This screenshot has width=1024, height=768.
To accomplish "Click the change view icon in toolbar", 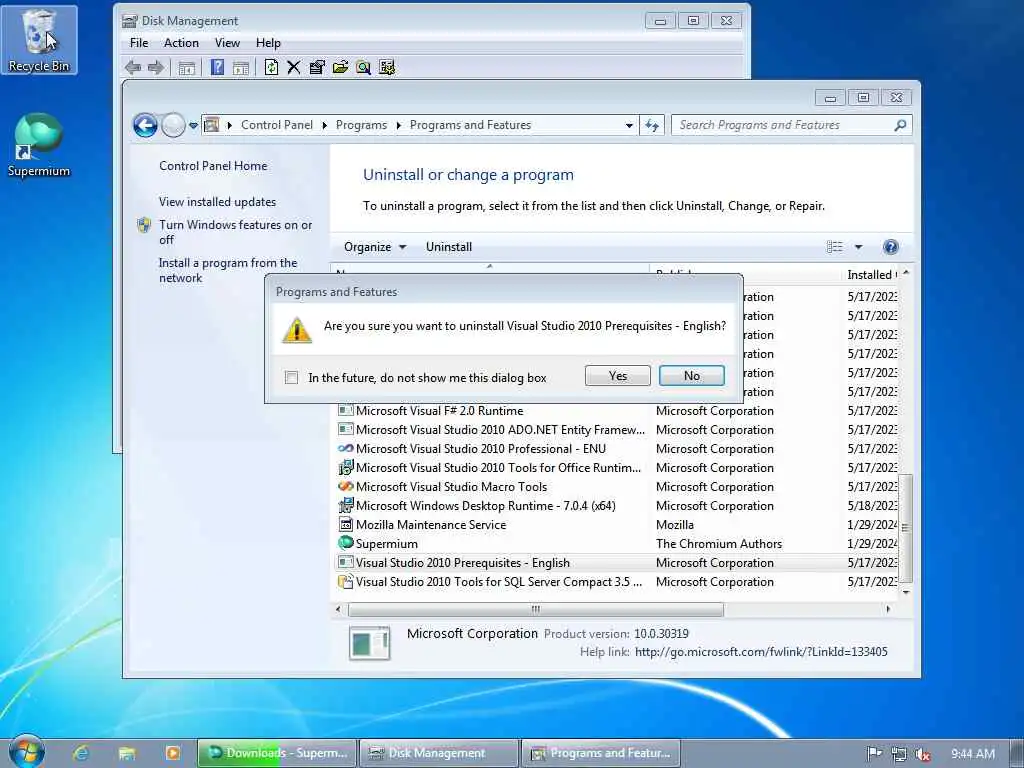I will (x=835, y=247).
